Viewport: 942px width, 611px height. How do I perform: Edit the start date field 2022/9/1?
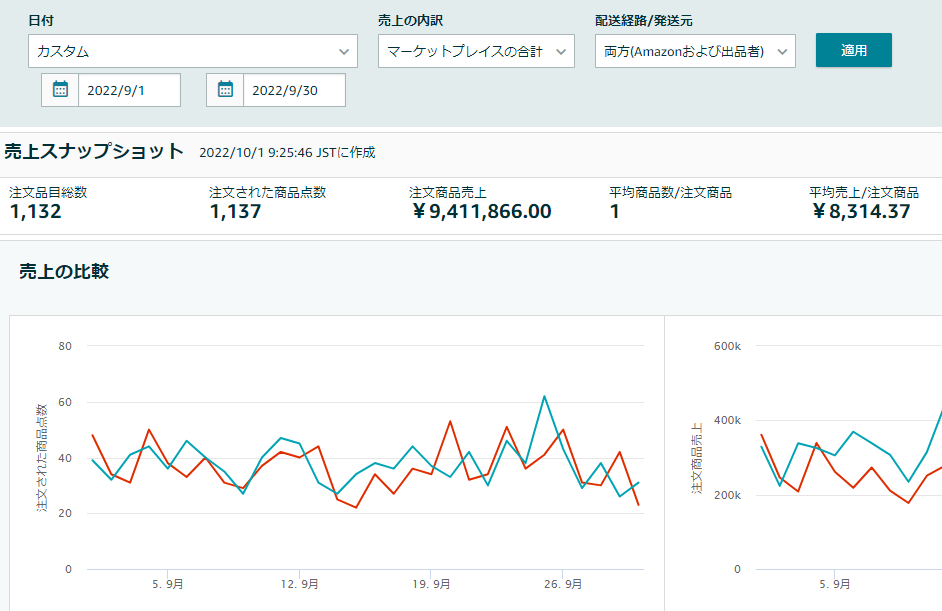coord(129,90)
